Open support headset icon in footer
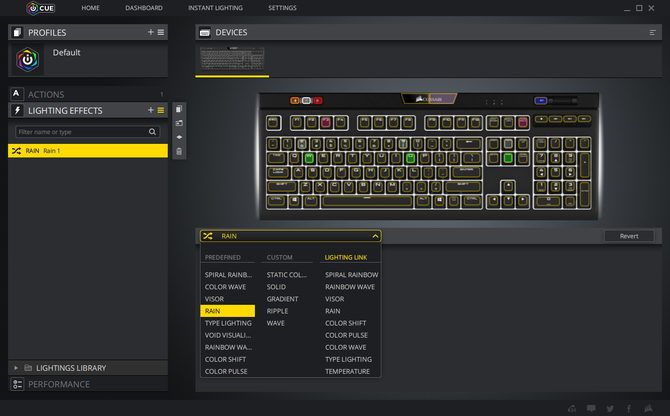Screen dimensions: 670x416 point(572,408)
